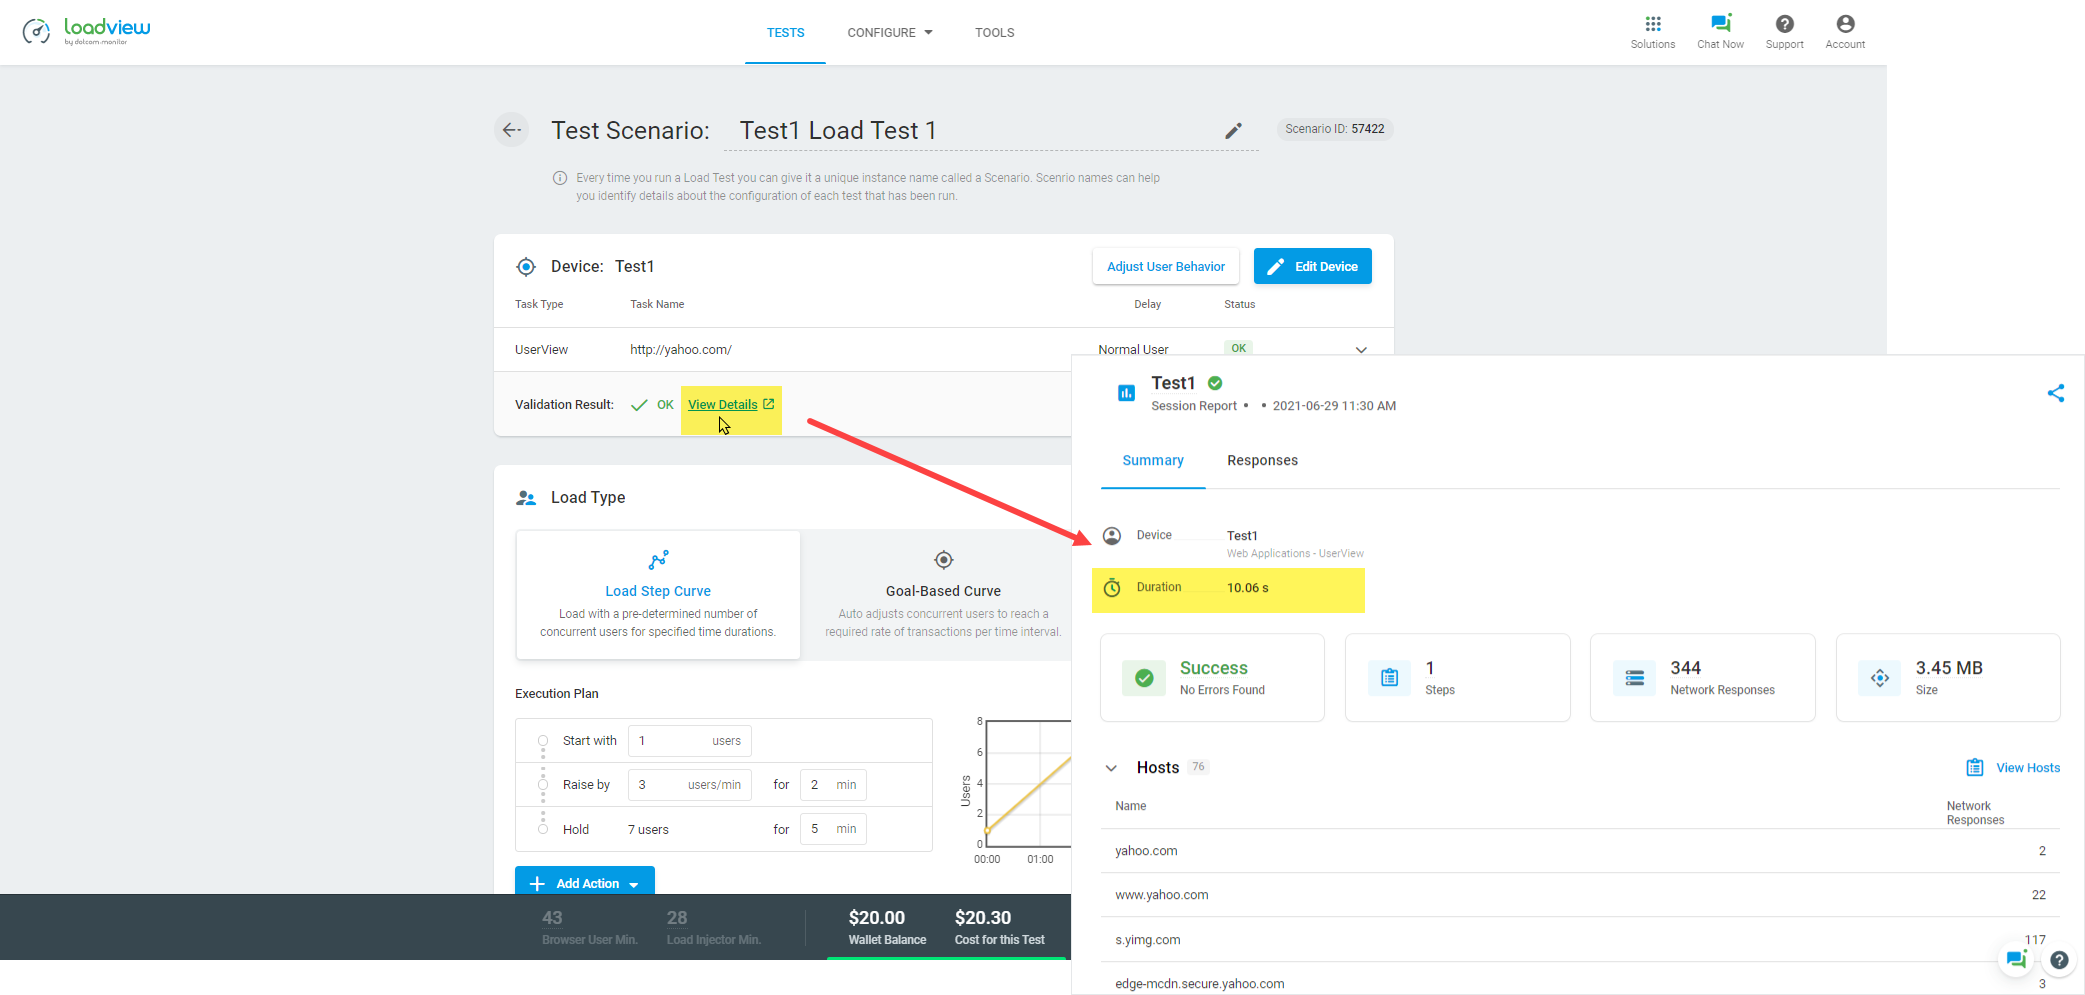This screenshot has width=2085, height=995.
Task: Click the yahoo.com host row
Action: tap(1580, 851)
